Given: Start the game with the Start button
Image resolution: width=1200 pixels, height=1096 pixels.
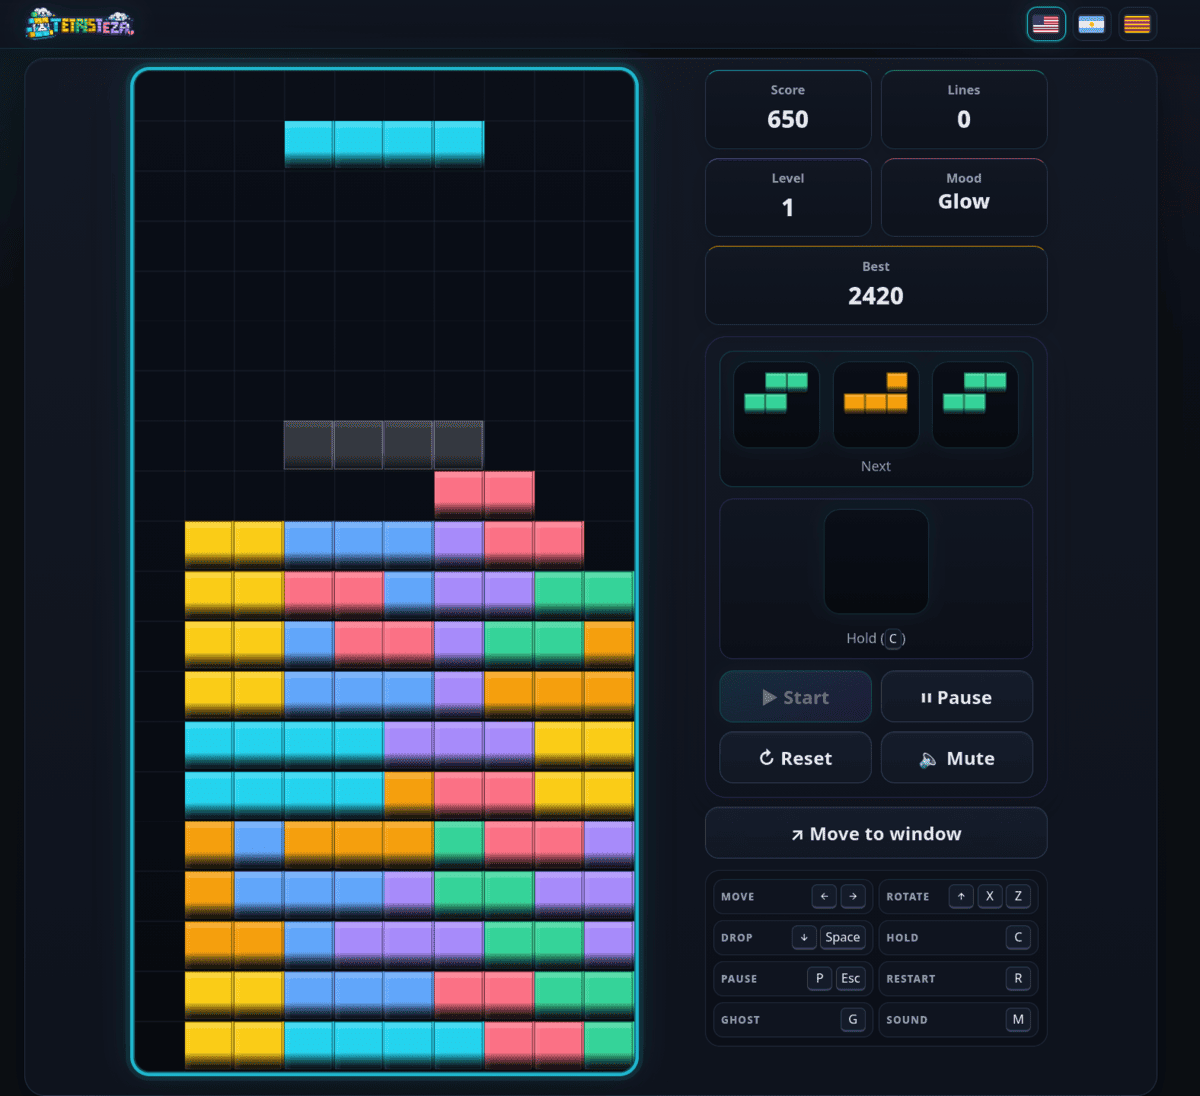Looking at the screenshot, I should [796, 697].
